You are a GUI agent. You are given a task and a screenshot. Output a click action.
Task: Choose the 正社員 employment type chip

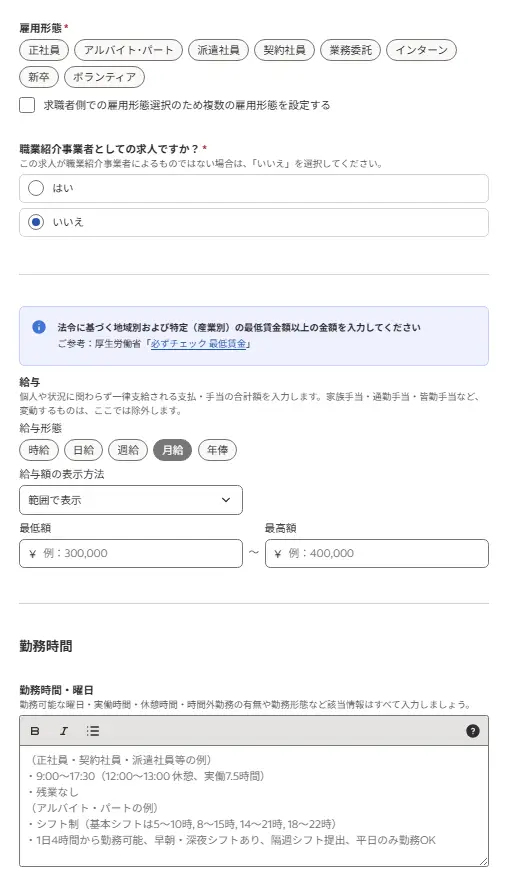(x=44, y=50)
